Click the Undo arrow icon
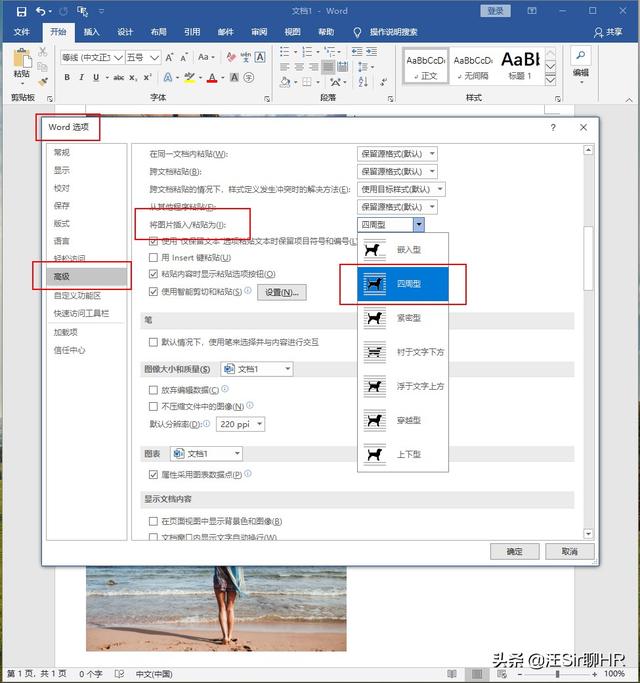Screen dimensions: 640x683 [x=41, y=11]
